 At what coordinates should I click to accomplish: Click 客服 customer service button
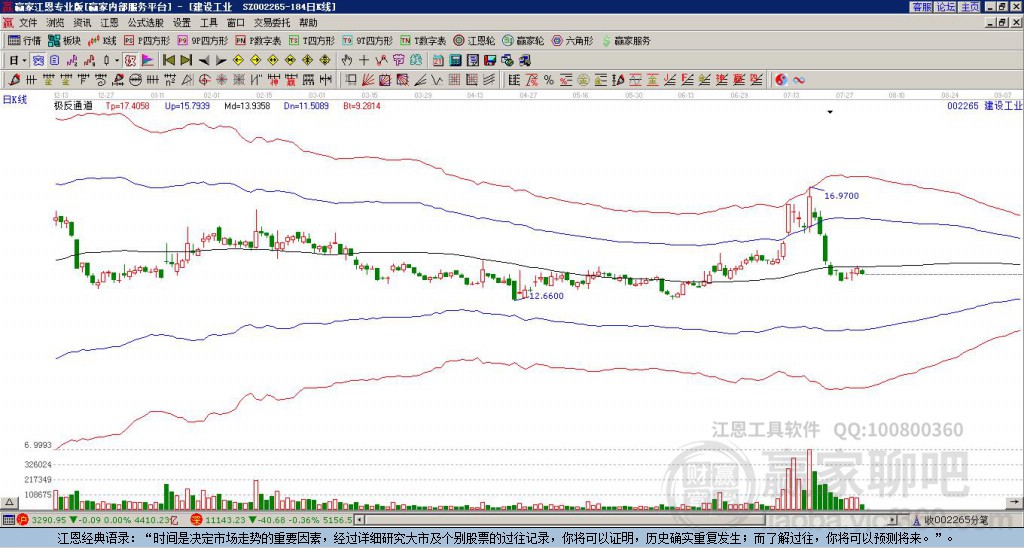(x=921, y=7)
